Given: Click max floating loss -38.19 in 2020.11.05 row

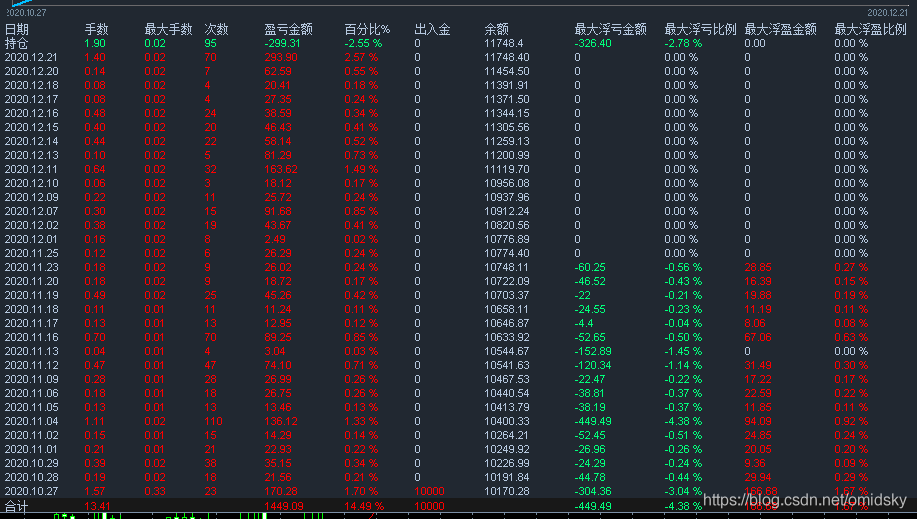Looking at the screenshot, I should click(590, 408).
